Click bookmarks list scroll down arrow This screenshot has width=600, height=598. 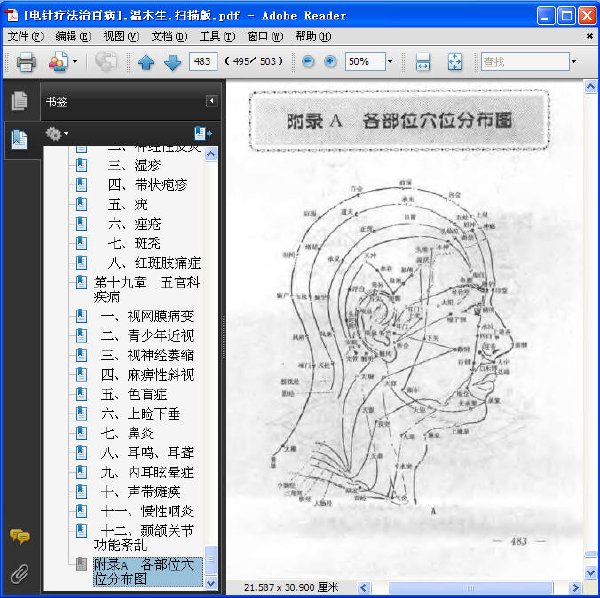(211, 583)
